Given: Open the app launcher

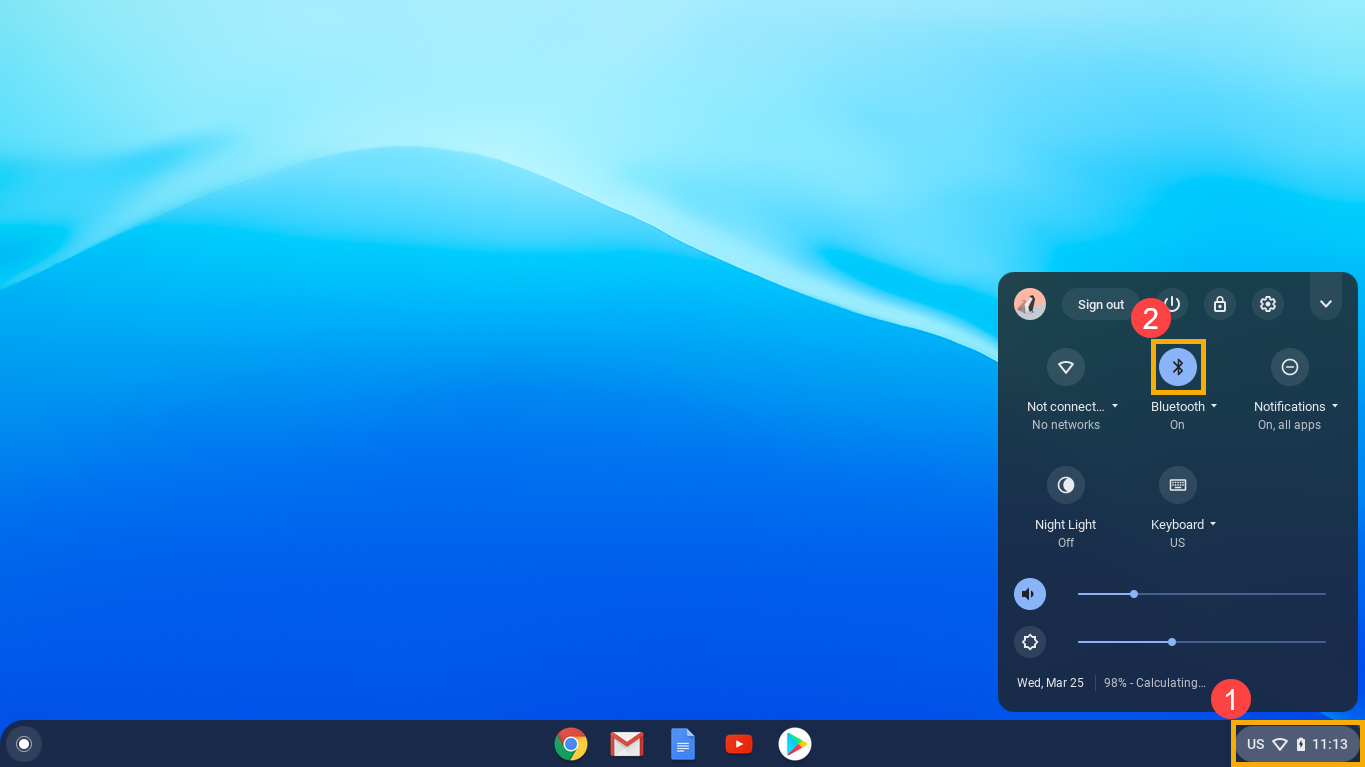Looking at the screenshot, I should click(23, 743).
